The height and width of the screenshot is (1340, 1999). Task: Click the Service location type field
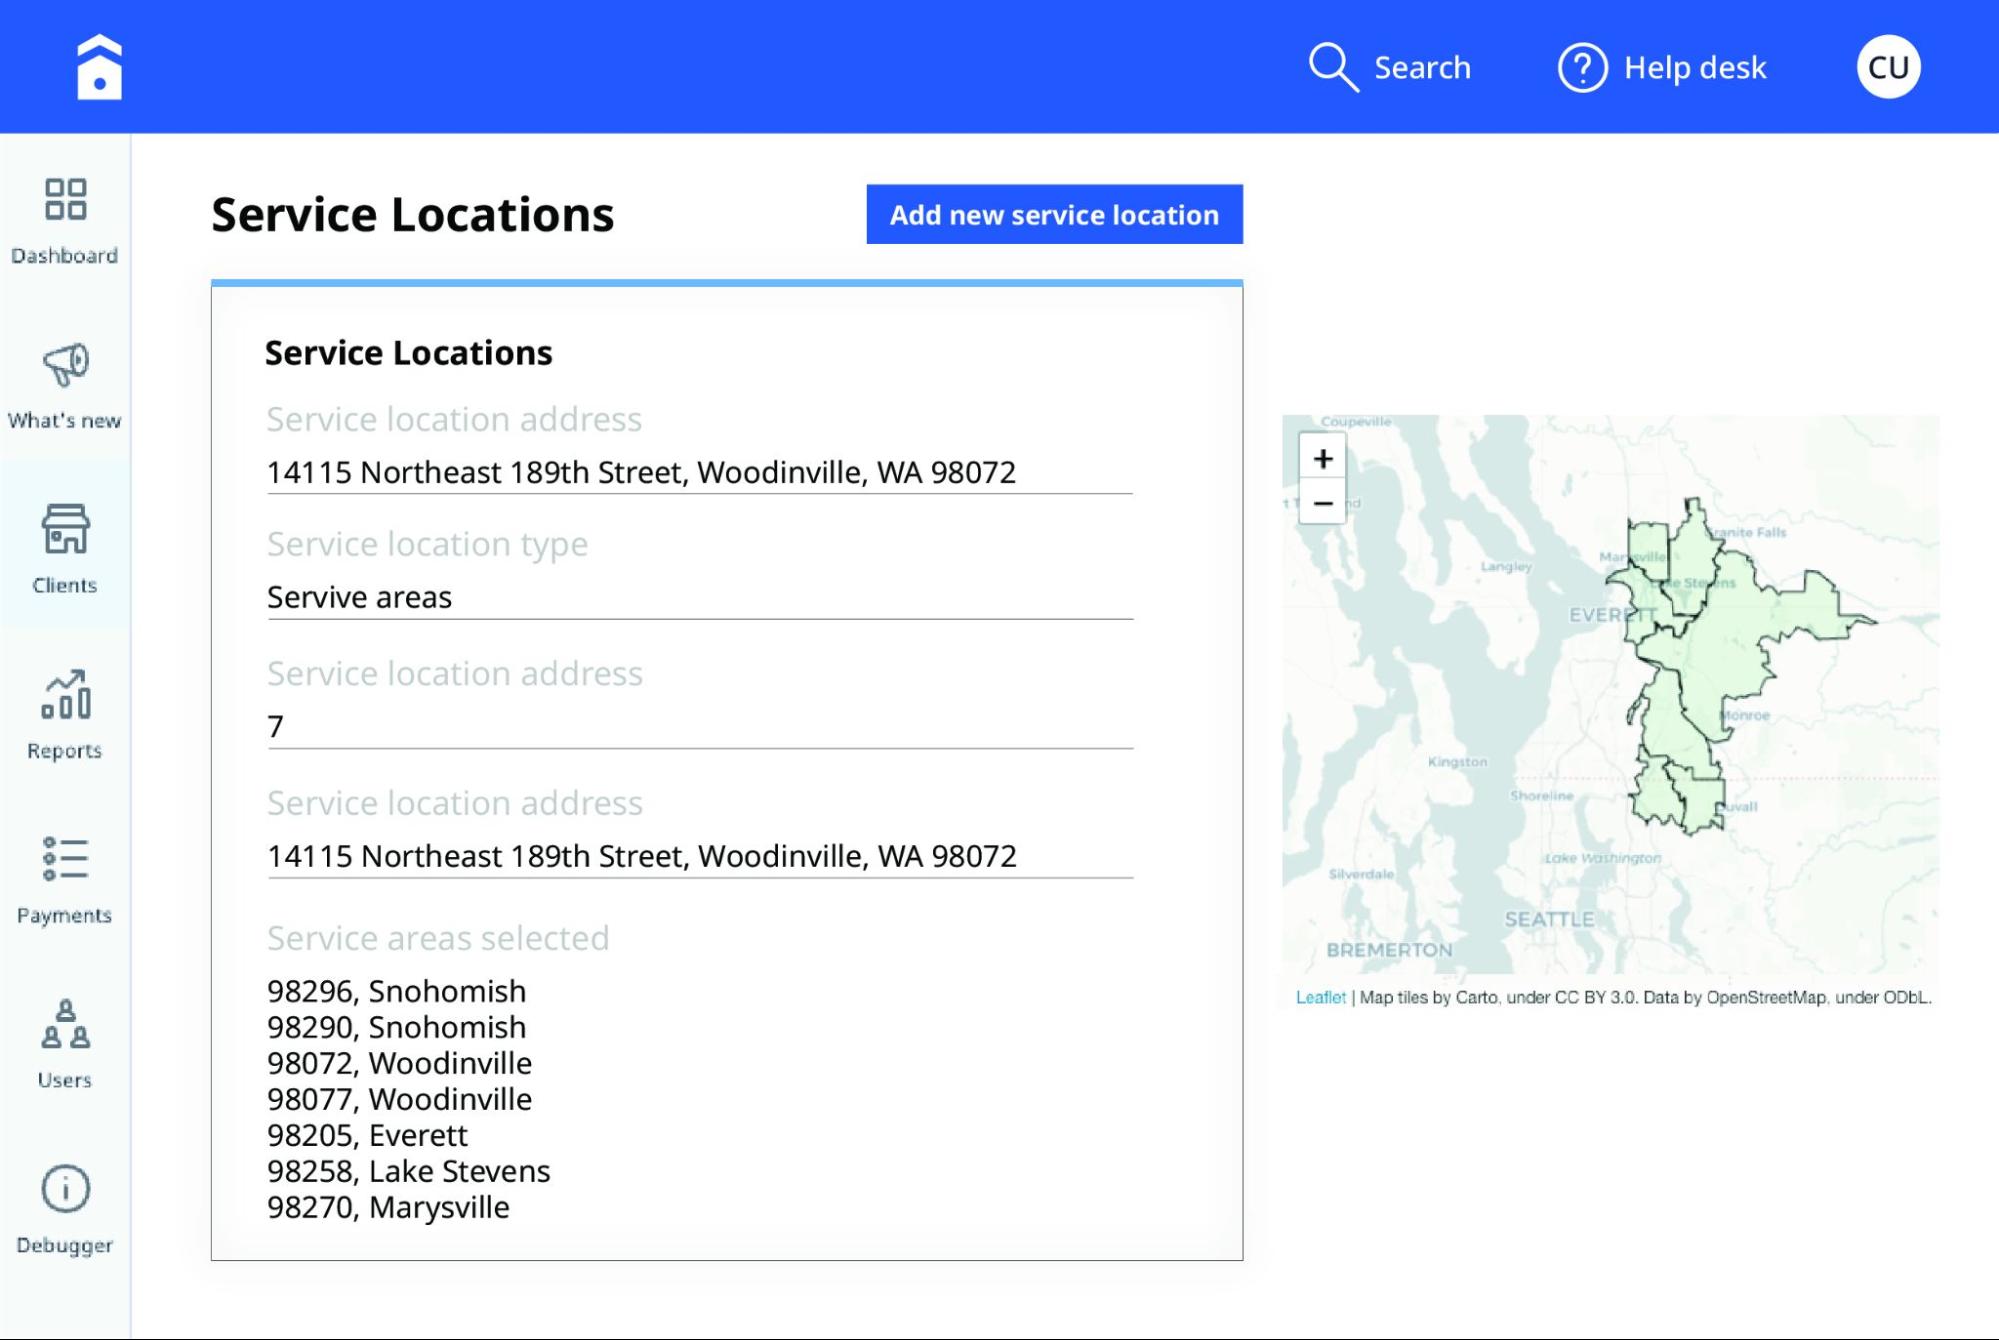coord(699,596)
